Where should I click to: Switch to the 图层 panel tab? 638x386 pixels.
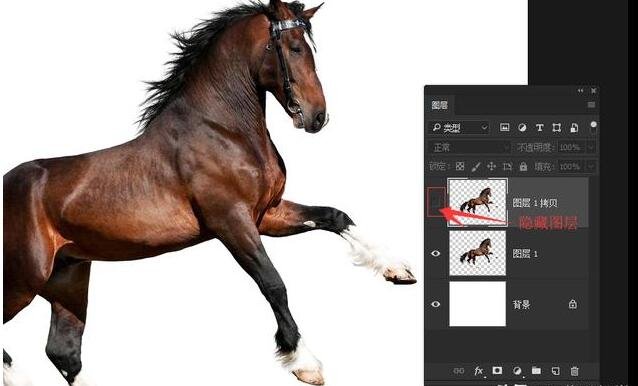pos(439,105)
